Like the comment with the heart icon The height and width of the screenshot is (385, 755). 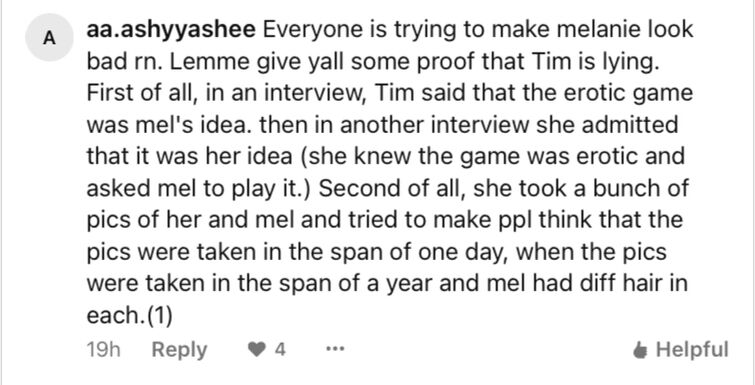point(256,349)
